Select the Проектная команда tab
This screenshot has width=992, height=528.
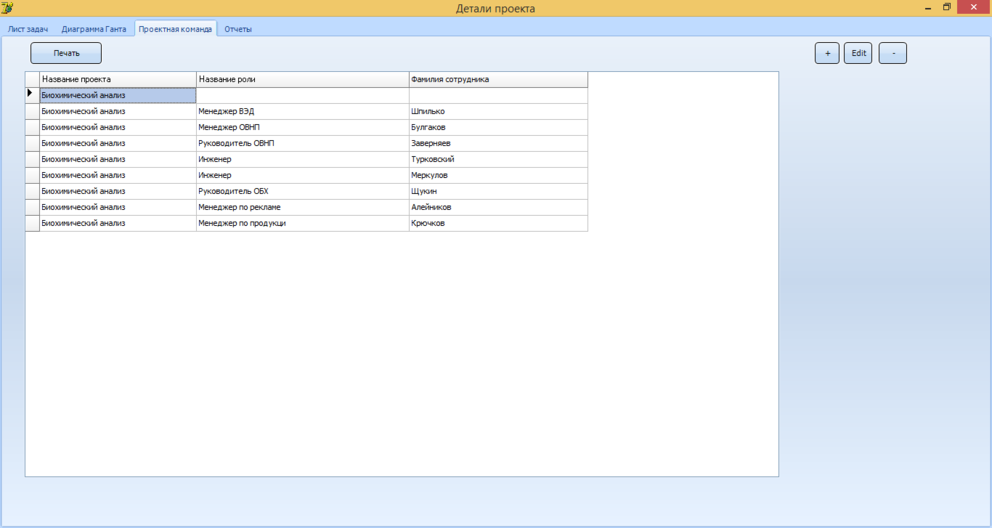click(x=175, y=29)
